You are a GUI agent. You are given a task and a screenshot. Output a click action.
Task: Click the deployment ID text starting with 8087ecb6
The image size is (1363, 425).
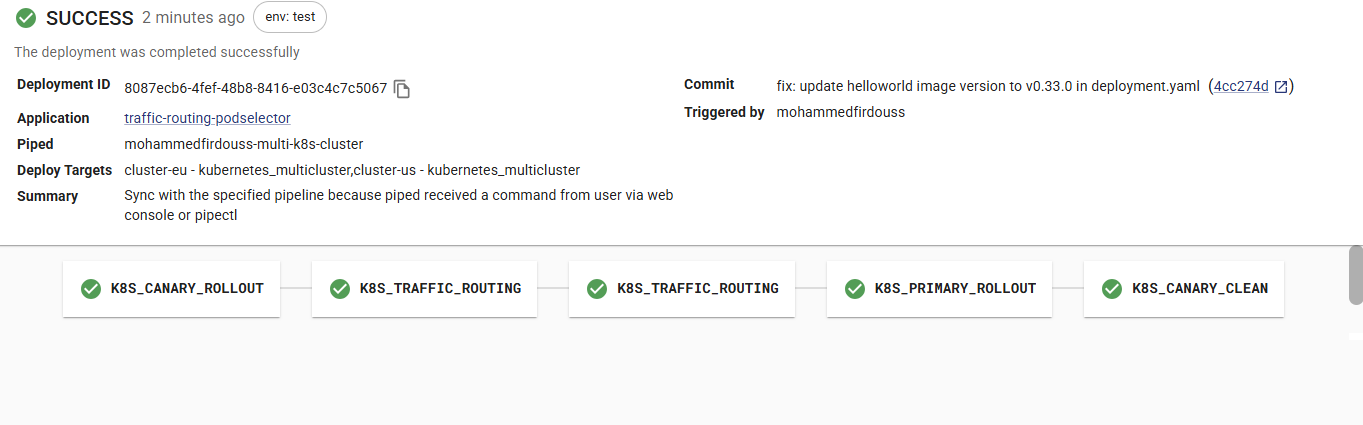pos(255,88)
